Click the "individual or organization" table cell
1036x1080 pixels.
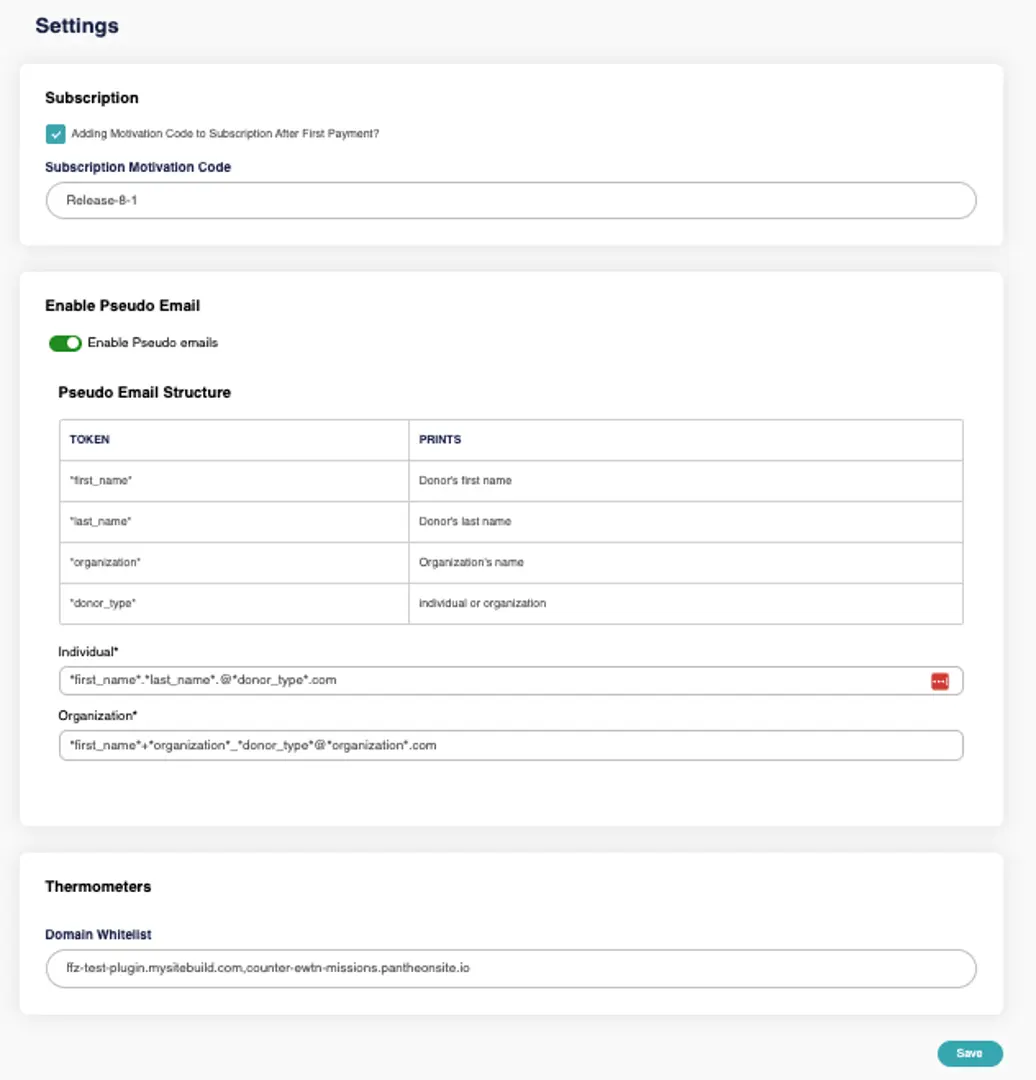[x=482, y=603]
